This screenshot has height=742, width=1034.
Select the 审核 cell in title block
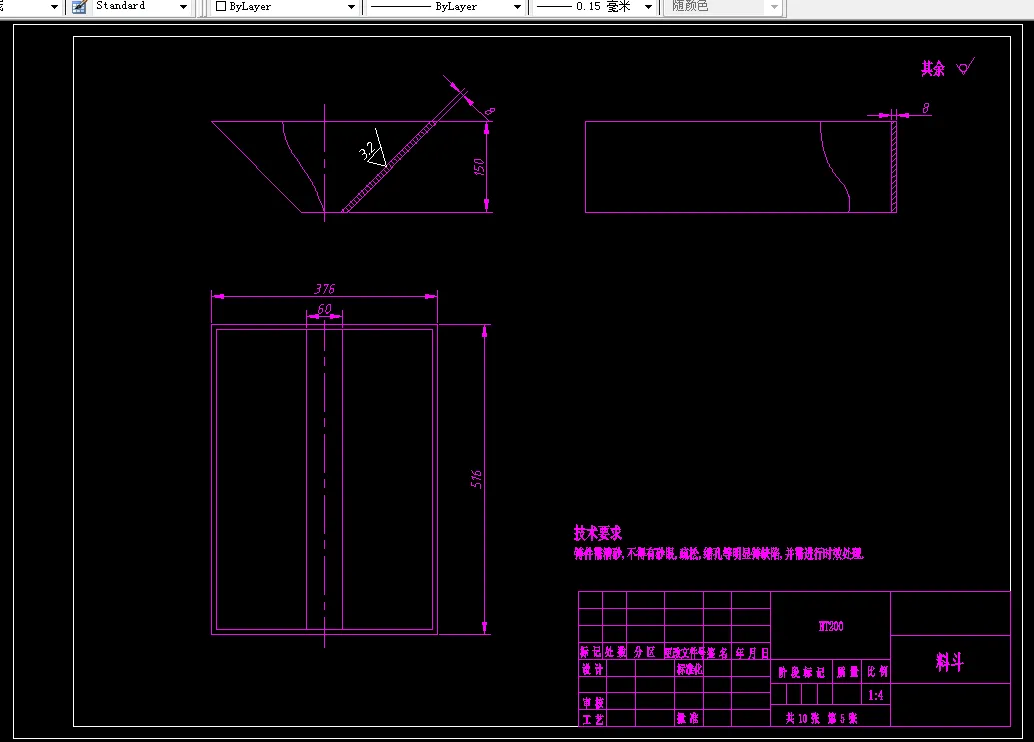593,703
